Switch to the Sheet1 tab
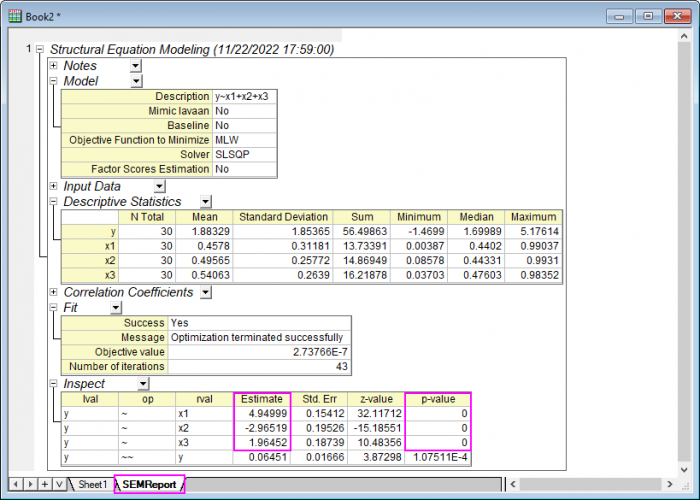The image size is (700, 500). point(92,484)
